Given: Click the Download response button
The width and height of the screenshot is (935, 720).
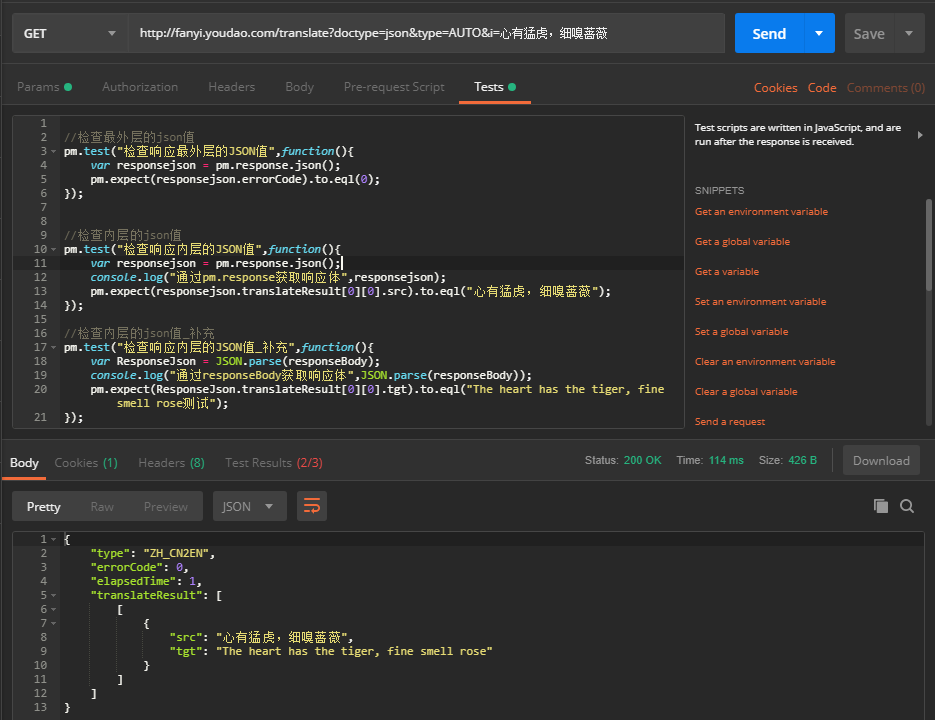Looking at the screenshot, I should pyautogui.click(x=881, y=460).
